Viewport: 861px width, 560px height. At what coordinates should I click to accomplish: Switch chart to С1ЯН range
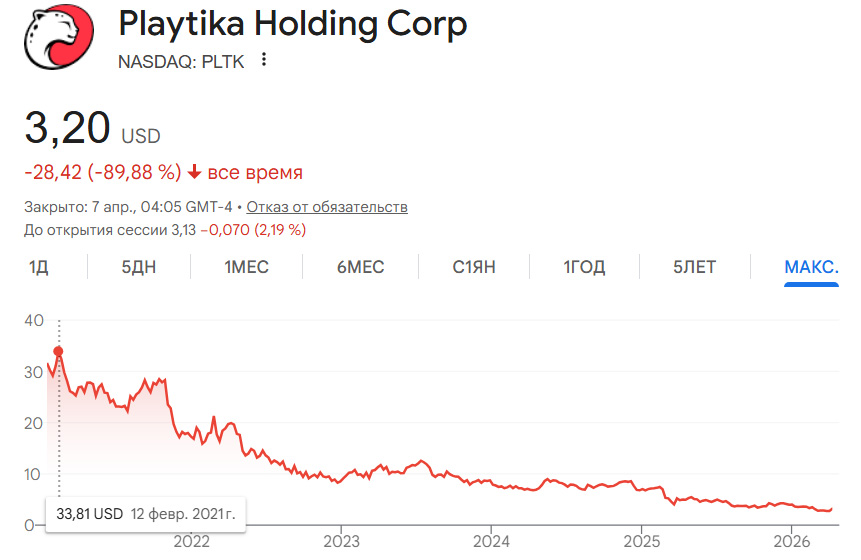474,267
